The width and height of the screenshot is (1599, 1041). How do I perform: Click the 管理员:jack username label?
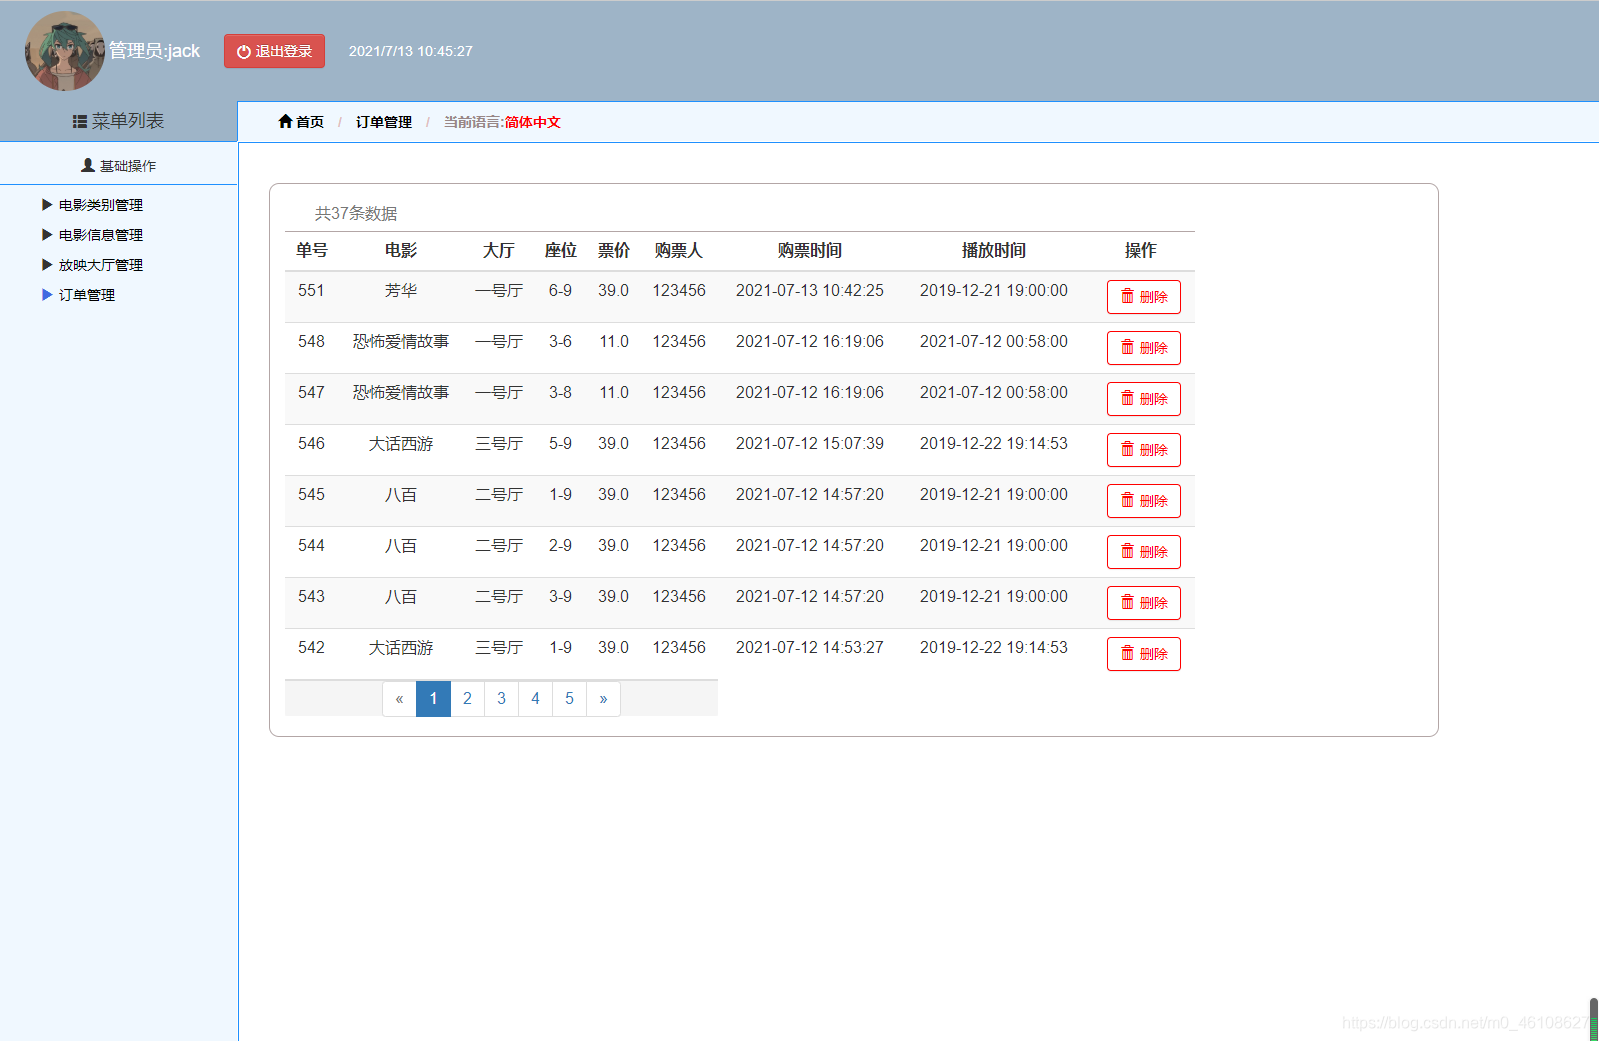pos(154,51)
